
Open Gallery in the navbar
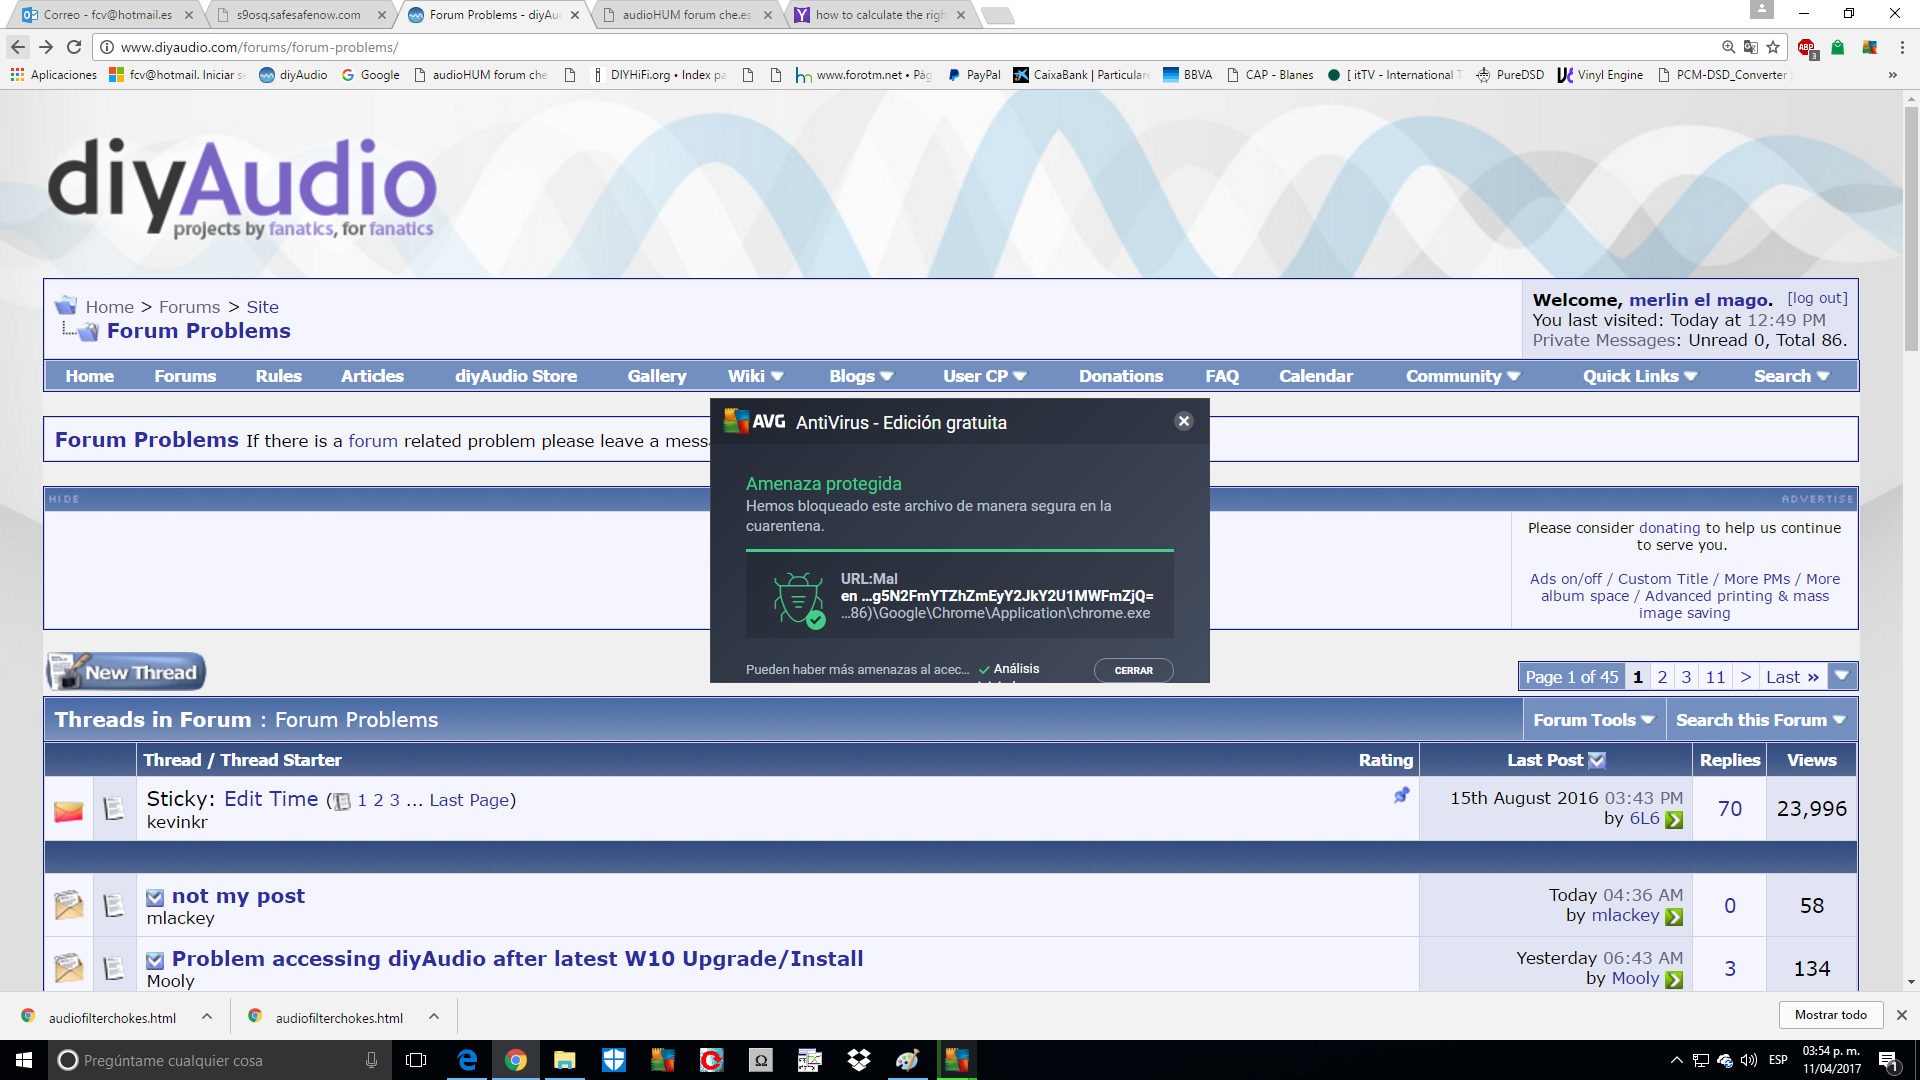point(657,376)
